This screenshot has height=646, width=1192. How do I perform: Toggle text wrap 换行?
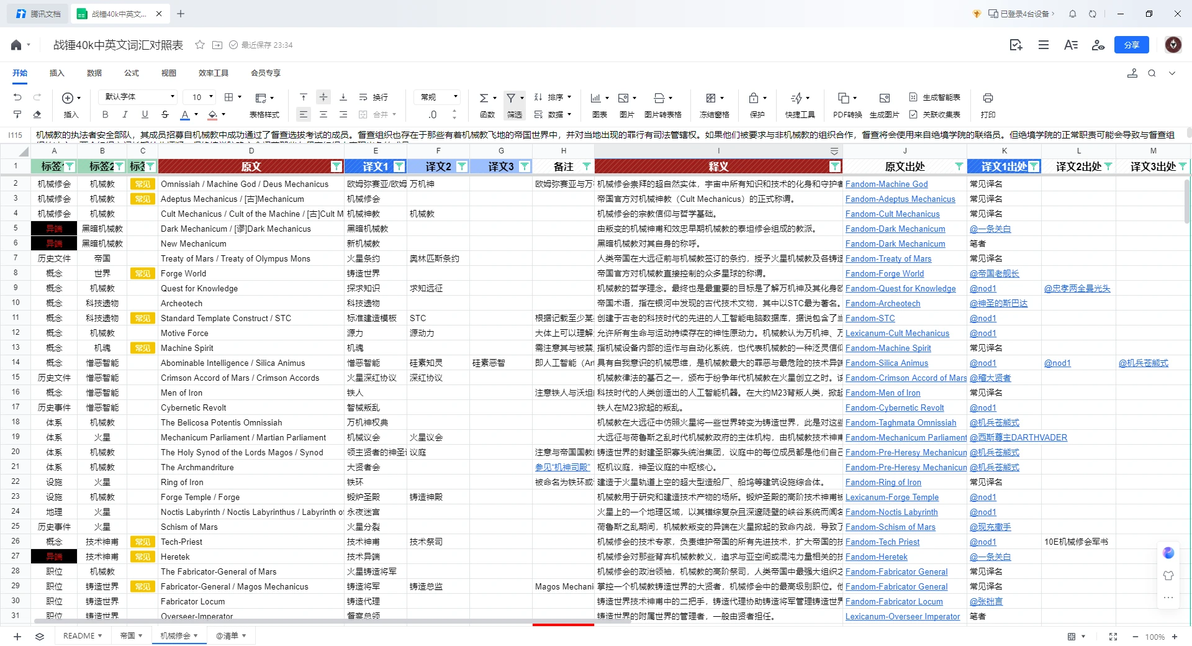373,97
